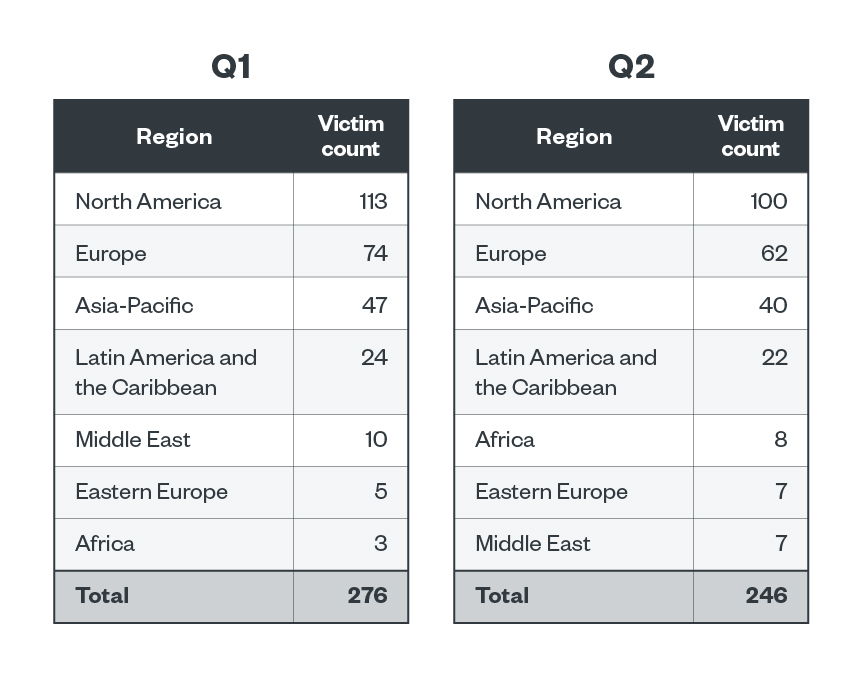858x677 pixels.
Task: Click the Q1 total value 276
Action: pos(367,595)
